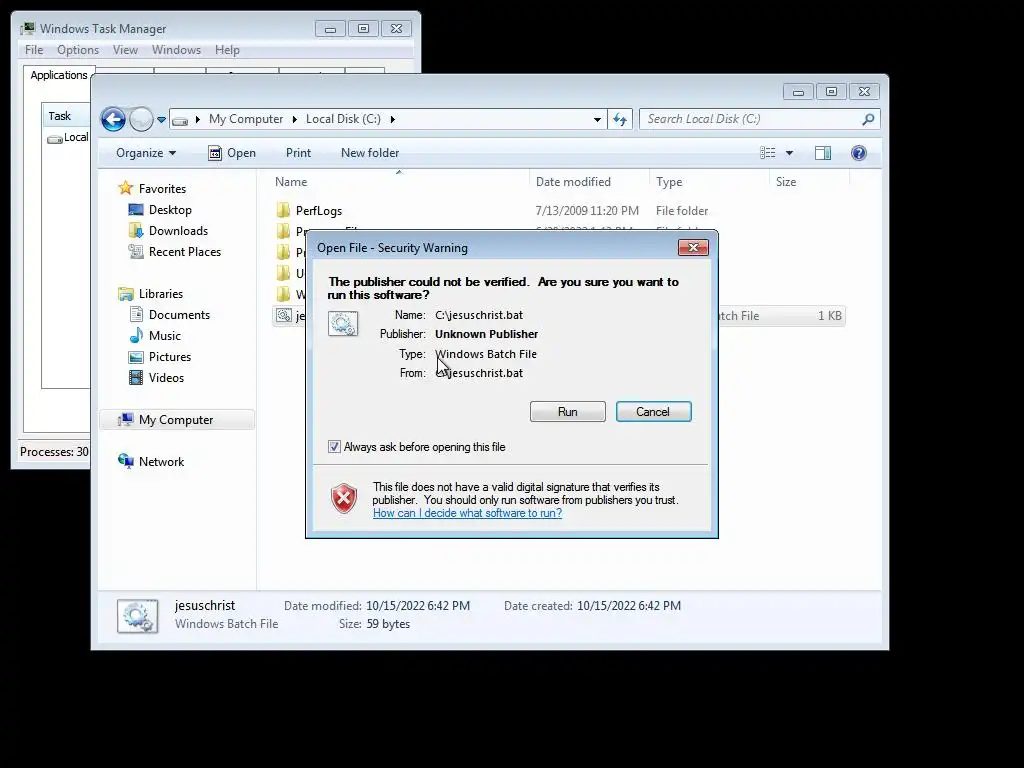Click the Run button in security warning
The image size is (1024, 768).
[568, 412]
